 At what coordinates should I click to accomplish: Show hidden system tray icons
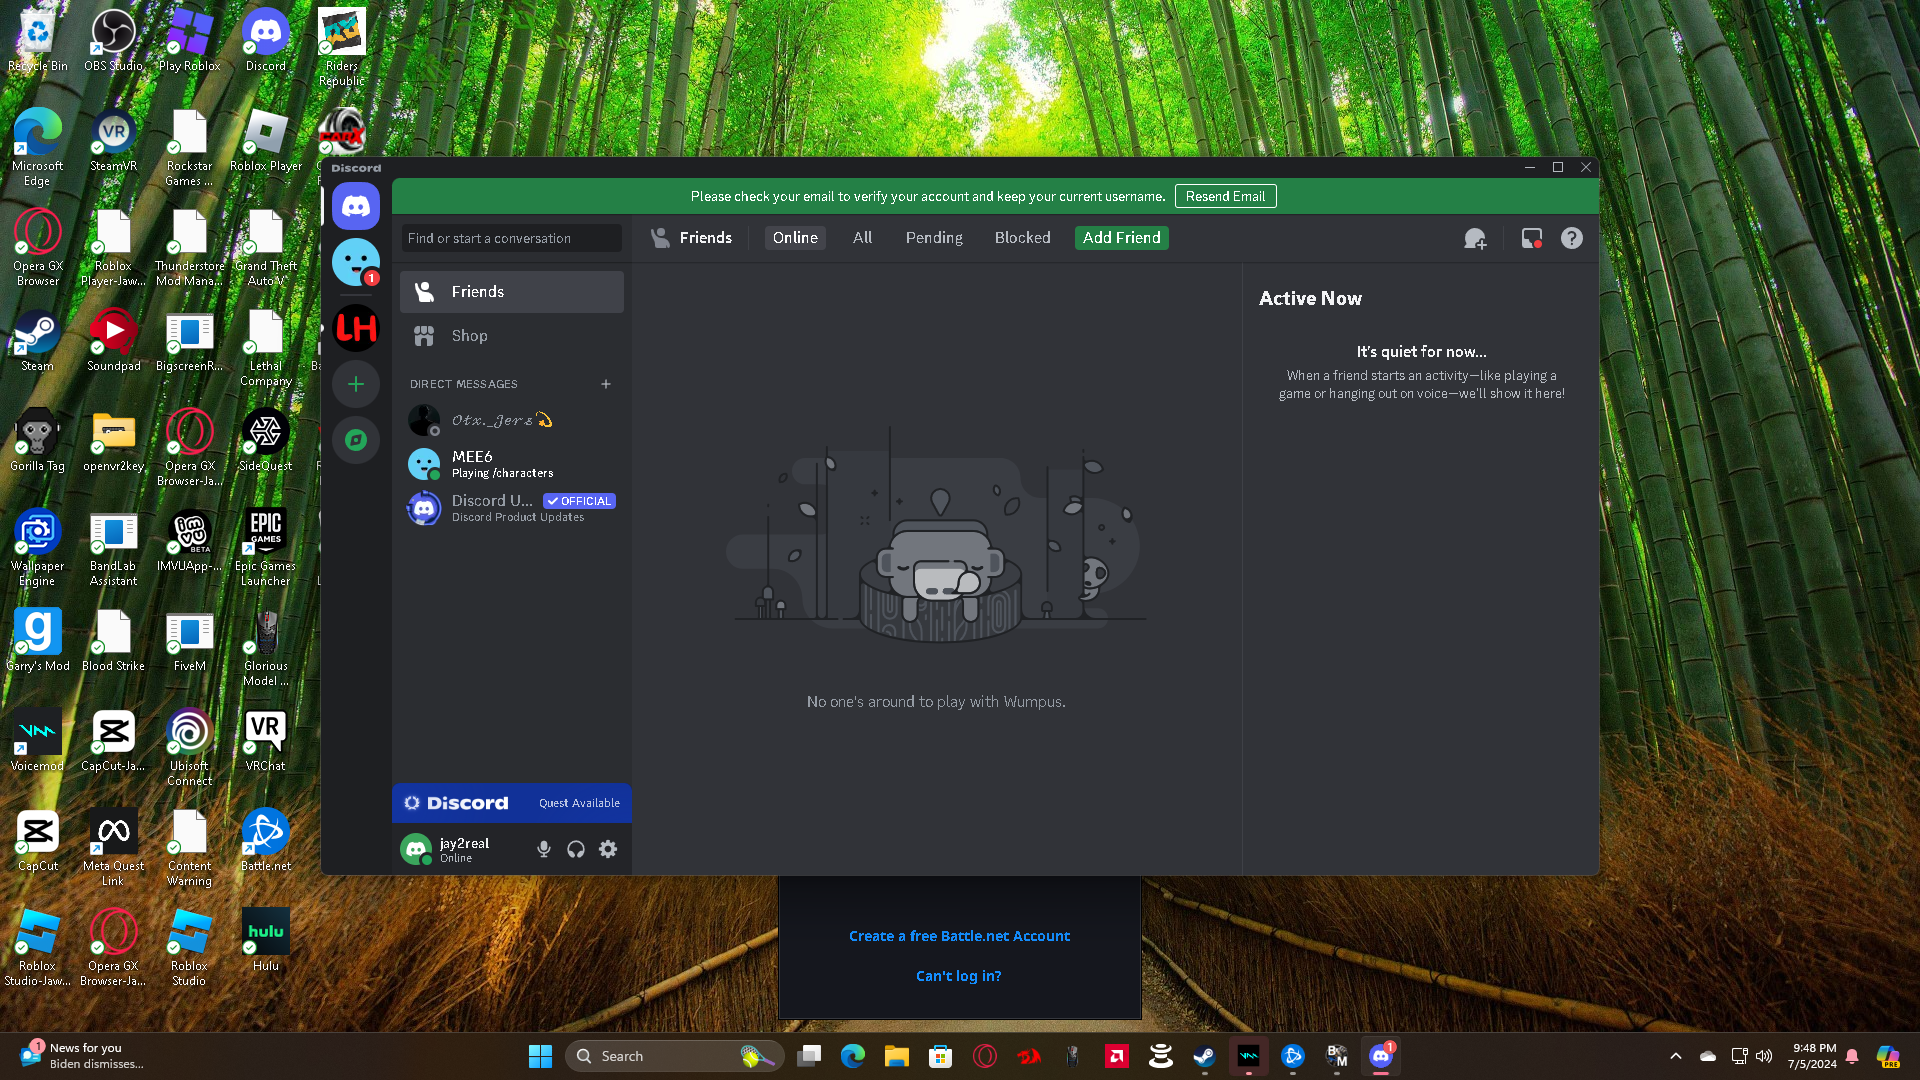[1676, 1056]
